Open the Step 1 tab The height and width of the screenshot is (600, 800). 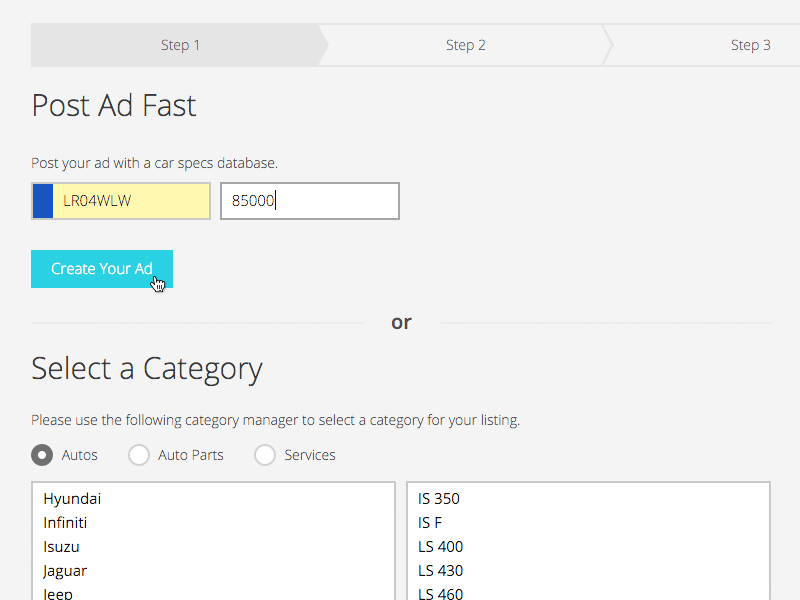point(180,45)
